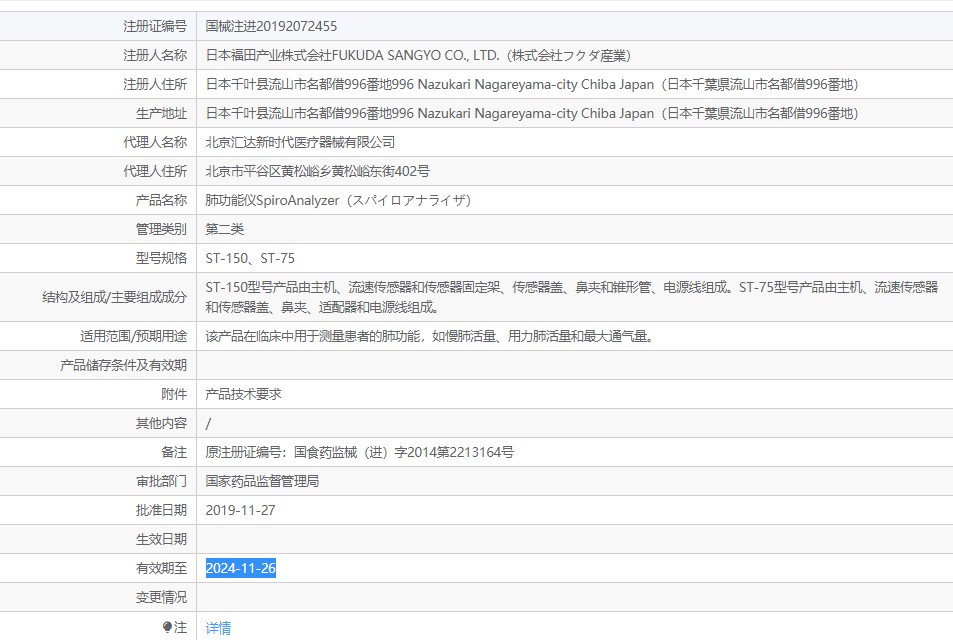This screenshot has height=640, width=953.
Task: Click the 生产地址 label
Action: coord(161,114)
